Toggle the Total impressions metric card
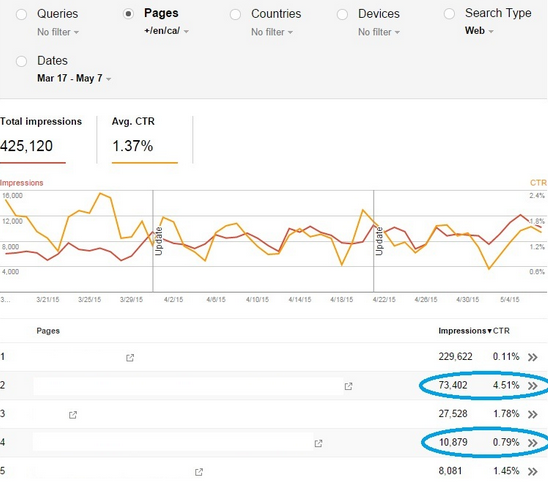The height and width of the screenshot is (487, 548). pos(41,139)
